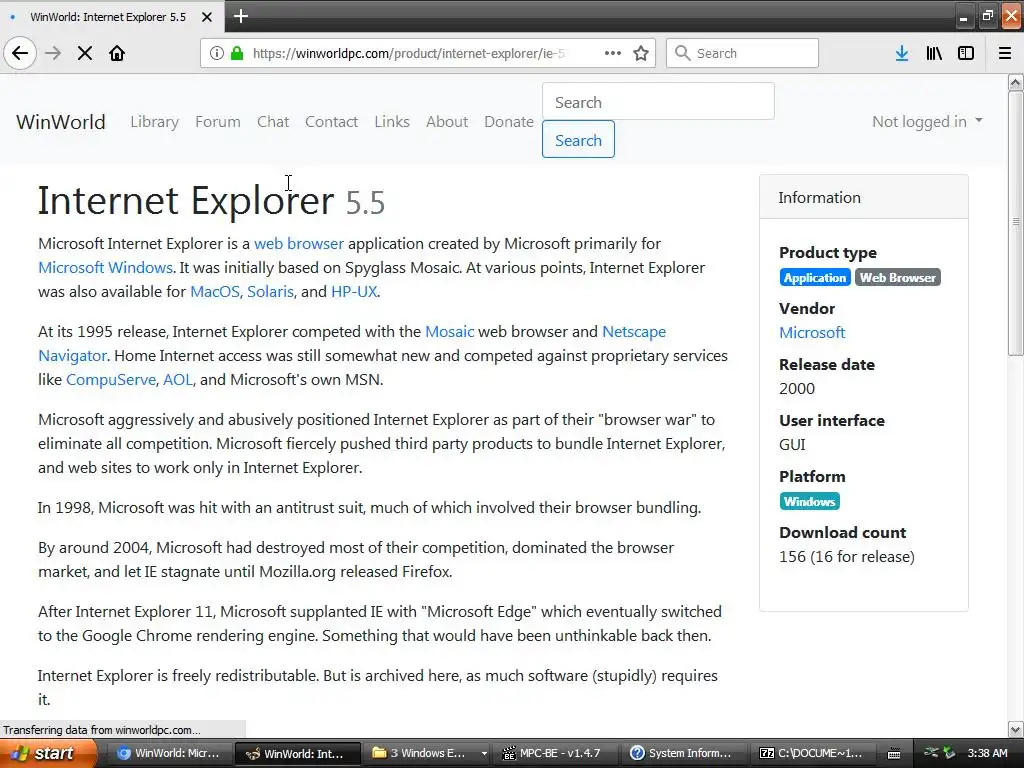This screenshot has width=1024, height=768.
Task: Follow the HP-UX link
Action: (354, 291)
